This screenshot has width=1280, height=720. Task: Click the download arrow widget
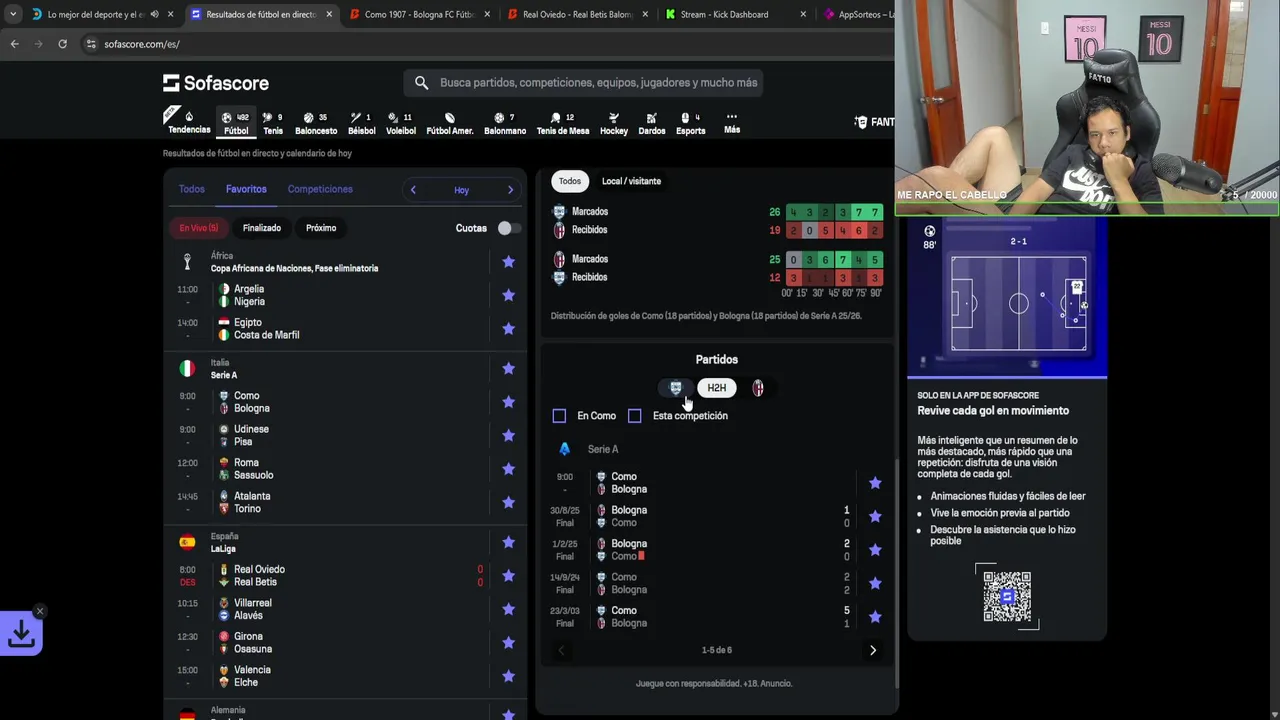21,634
